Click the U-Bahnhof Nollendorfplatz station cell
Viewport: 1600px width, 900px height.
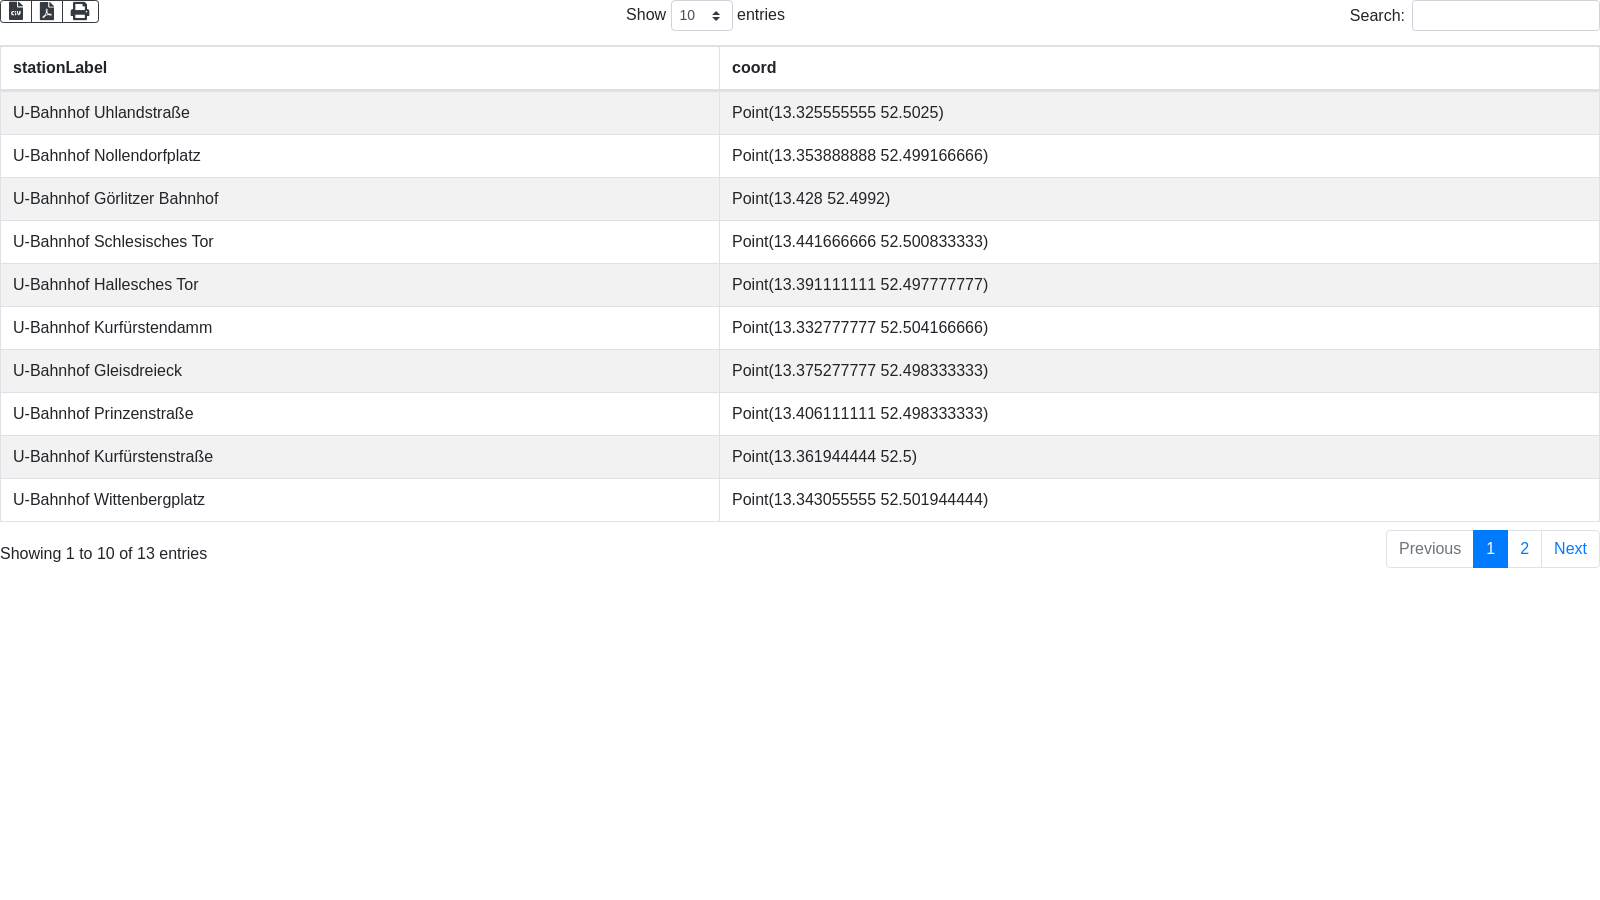(107, 156)
